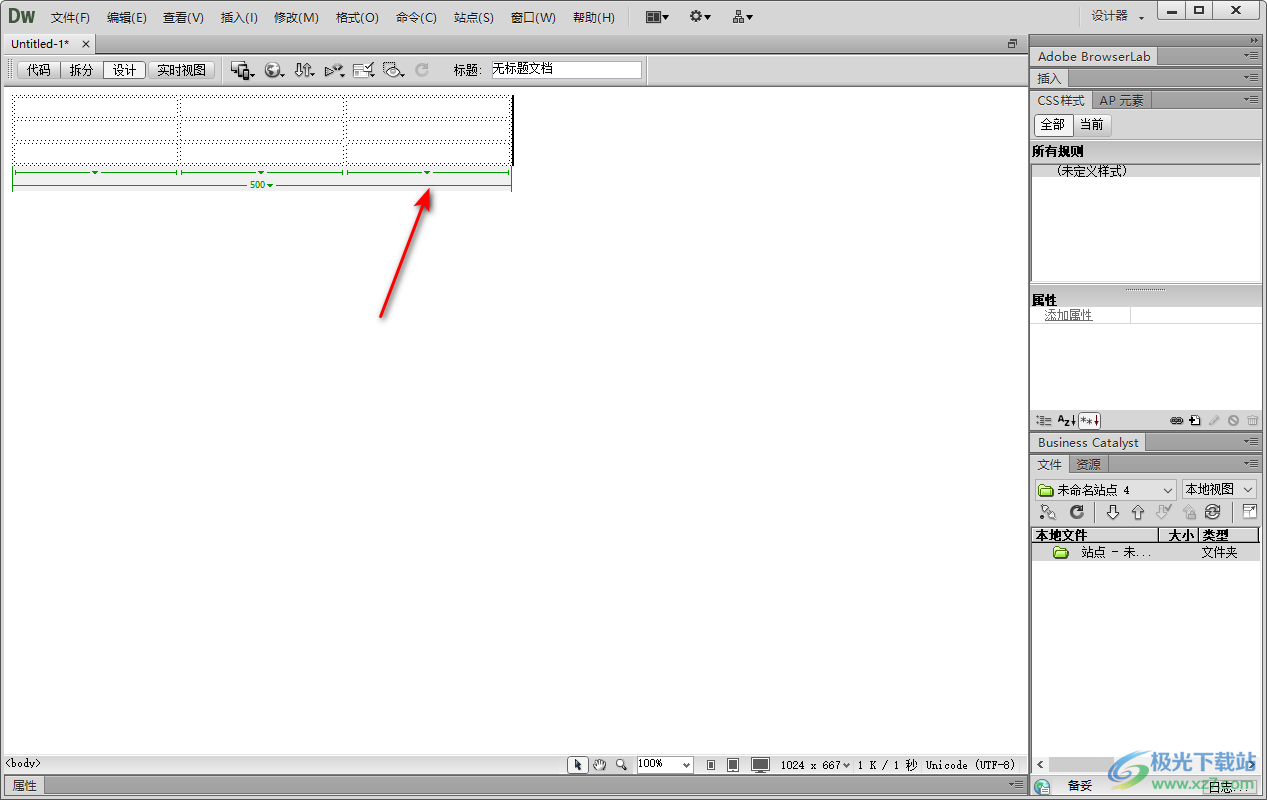Expand the 属性 properties panel at bottom

[x=25, y=786]
